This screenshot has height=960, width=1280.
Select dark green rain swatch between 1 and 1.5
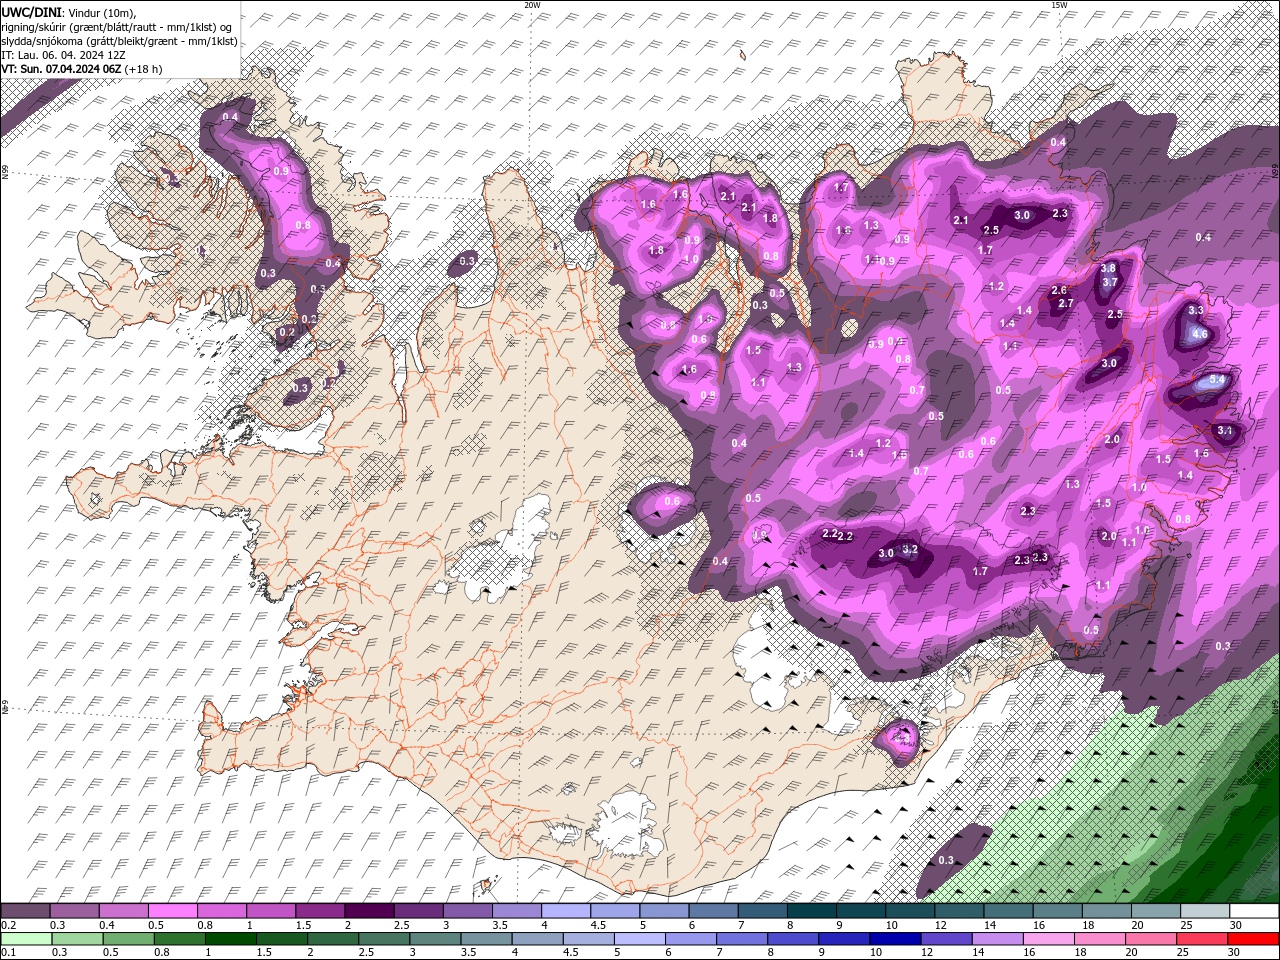pos(229,939)
